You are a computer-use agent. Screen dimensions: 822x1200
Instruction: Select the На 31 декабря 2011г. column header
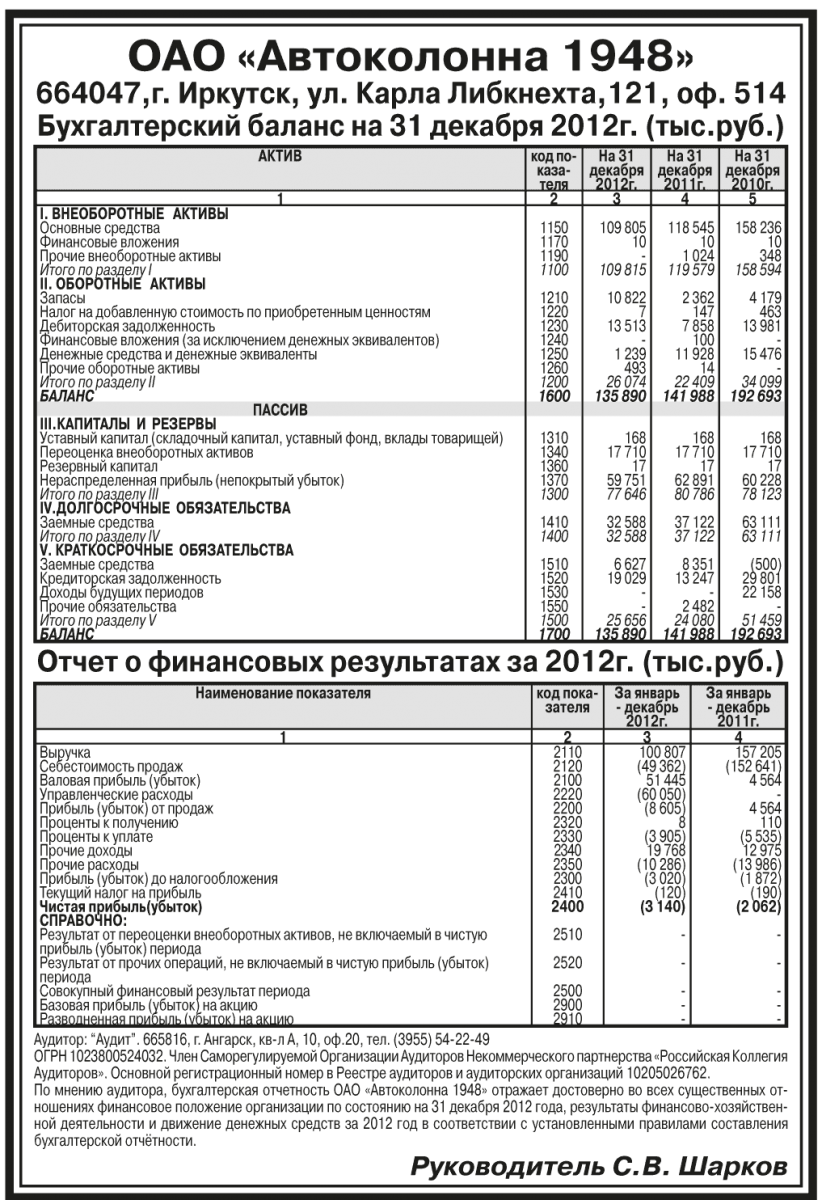coord(683,171)
